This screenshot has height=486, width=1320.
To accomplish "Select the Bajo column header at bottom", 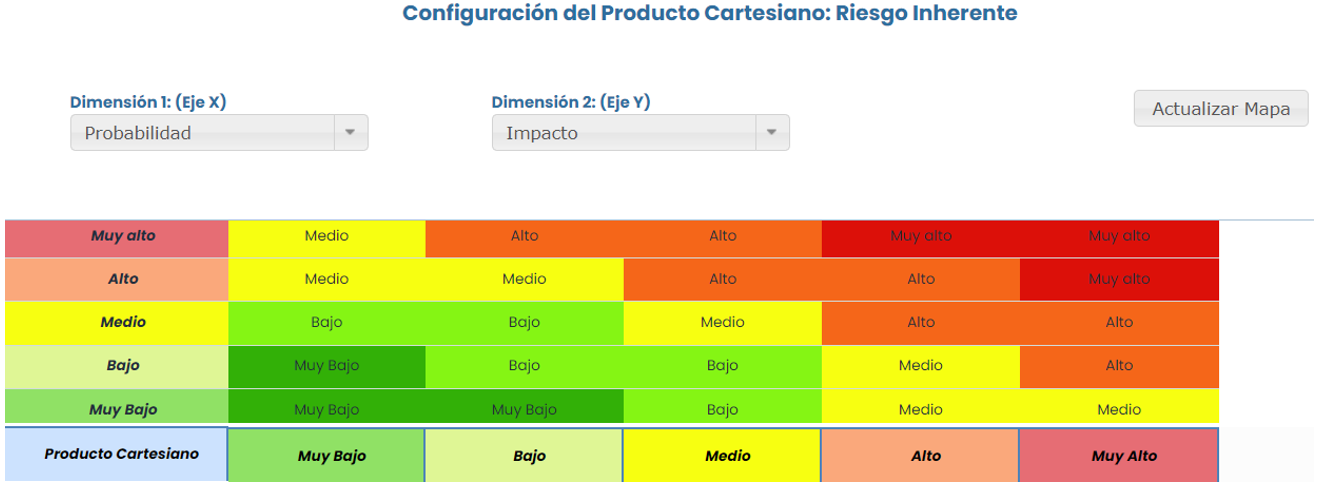I will (524, 456).
